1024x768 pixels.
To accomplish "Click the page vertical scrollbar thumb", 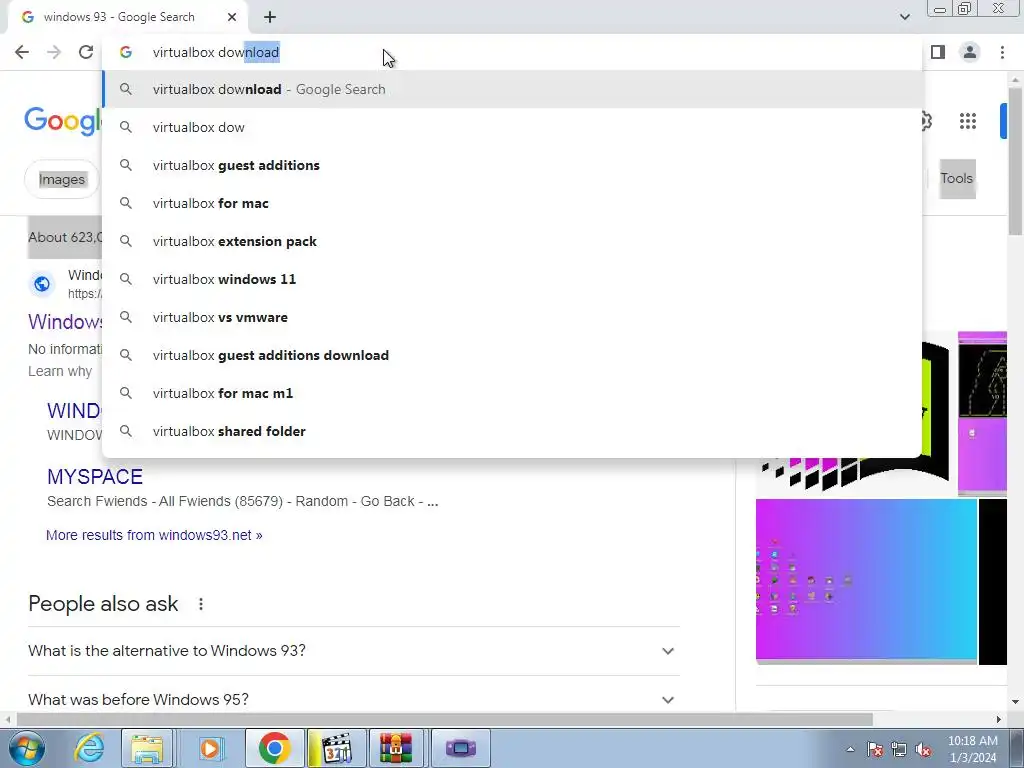I will coord(1015,160).
